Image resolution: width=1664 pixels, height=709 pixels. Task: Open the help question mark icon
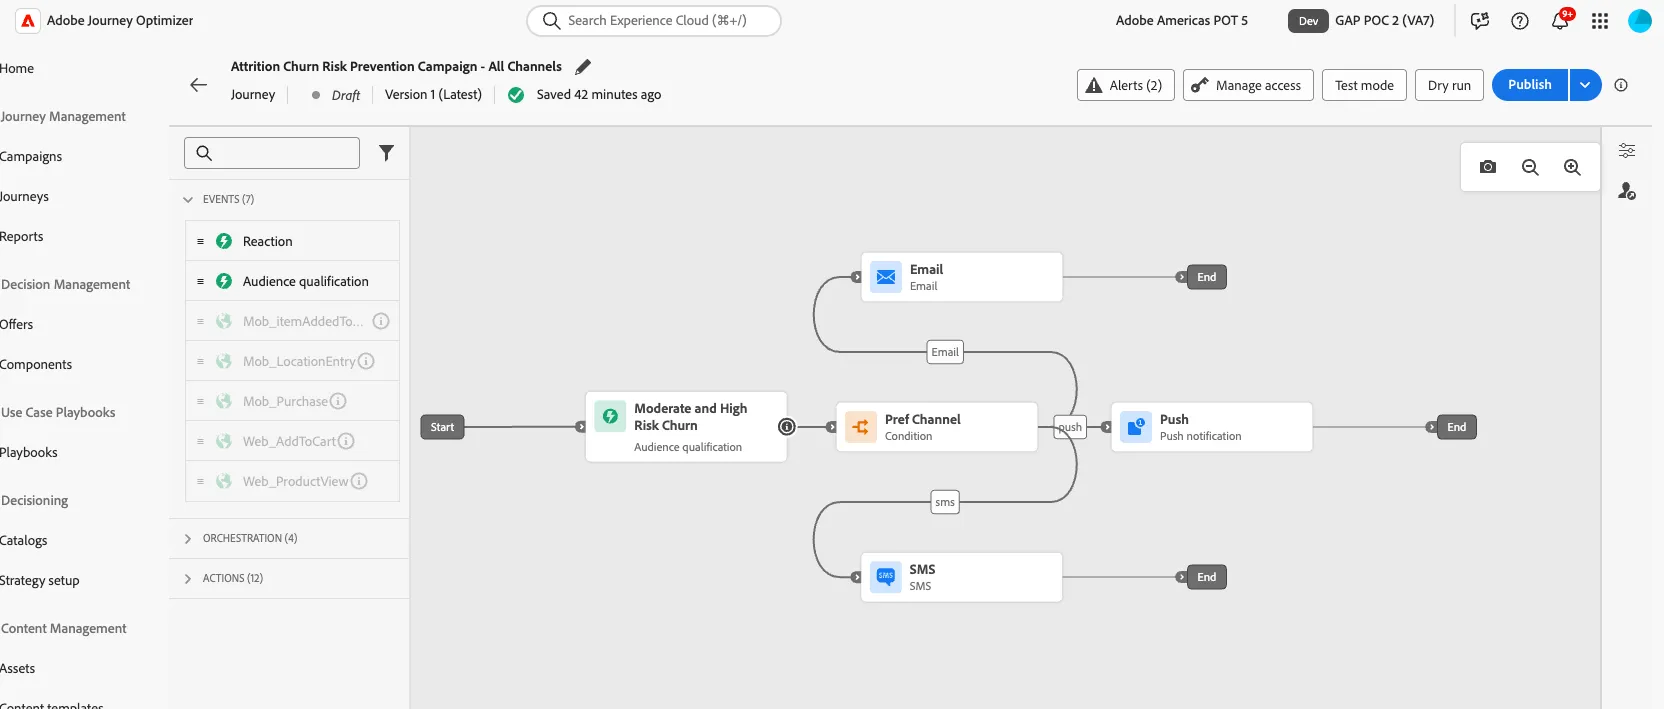[1520, 21]
